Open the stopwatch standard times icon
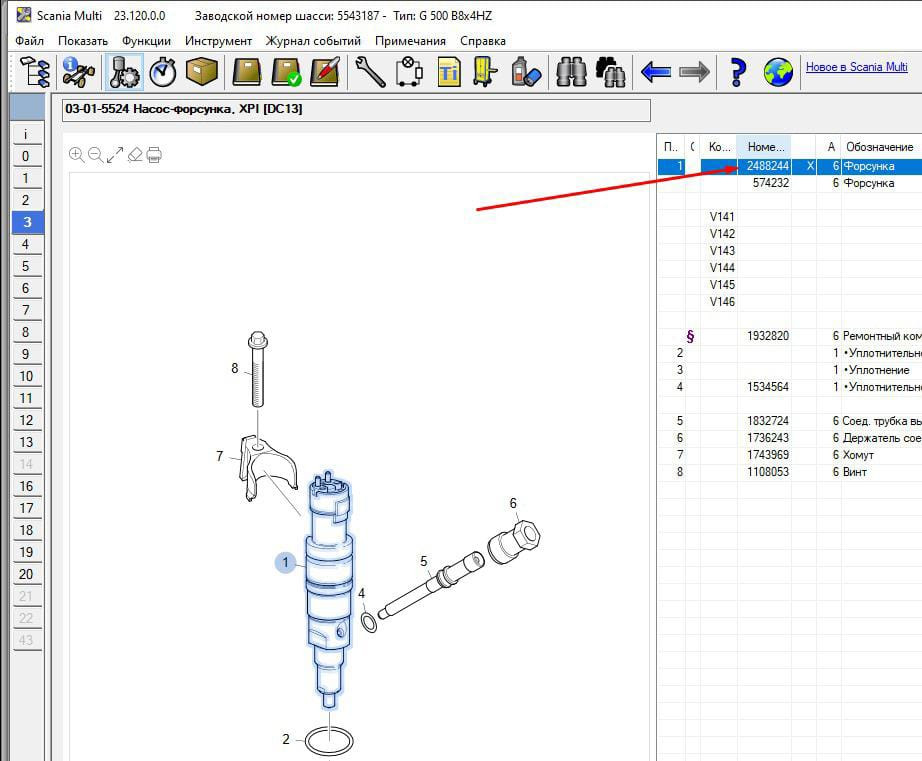Screen dimensions: 922x761 click(163, 72)
